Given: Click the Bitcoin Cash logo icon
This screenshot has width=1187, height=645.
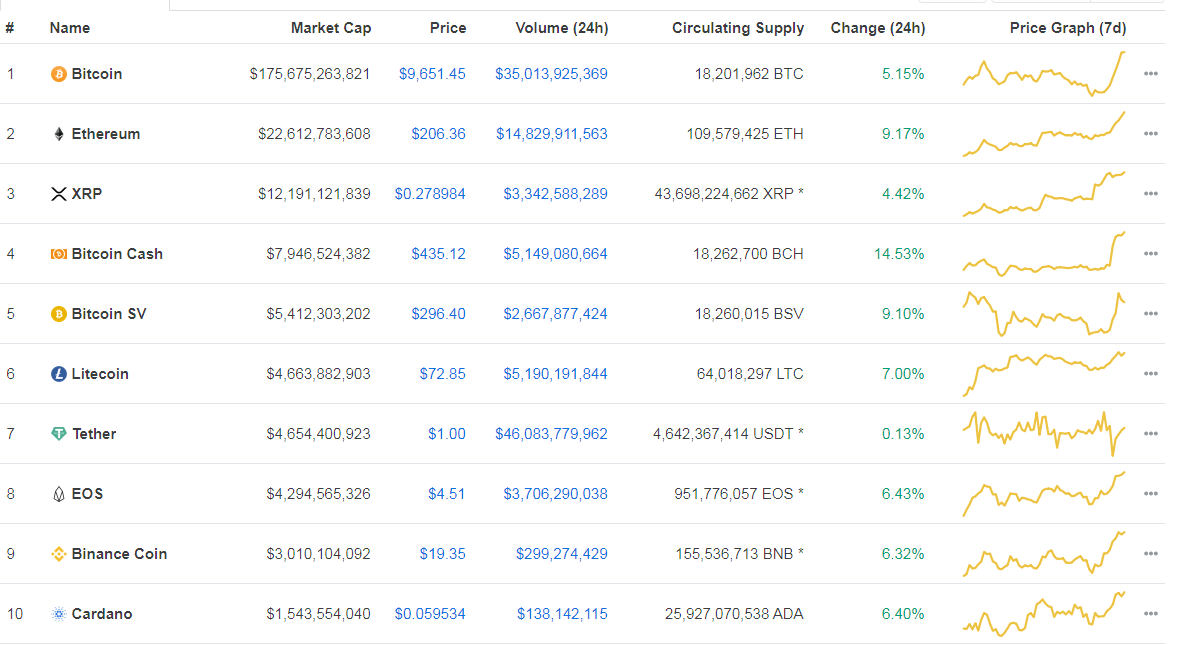Looking at the screenshot, I should coord(59,254).
